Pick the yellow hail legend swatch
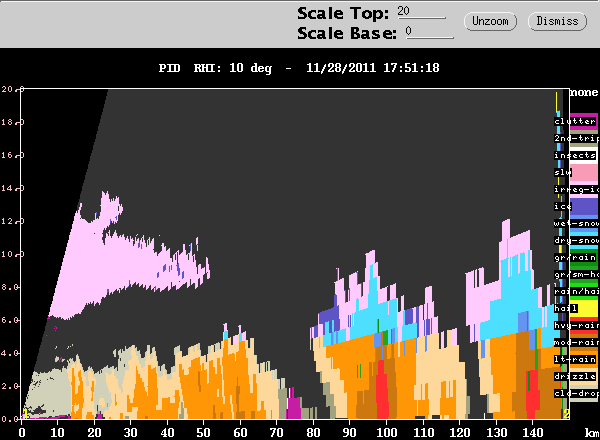The height and width of the screenshot is (440, 600). click(584, 308)
